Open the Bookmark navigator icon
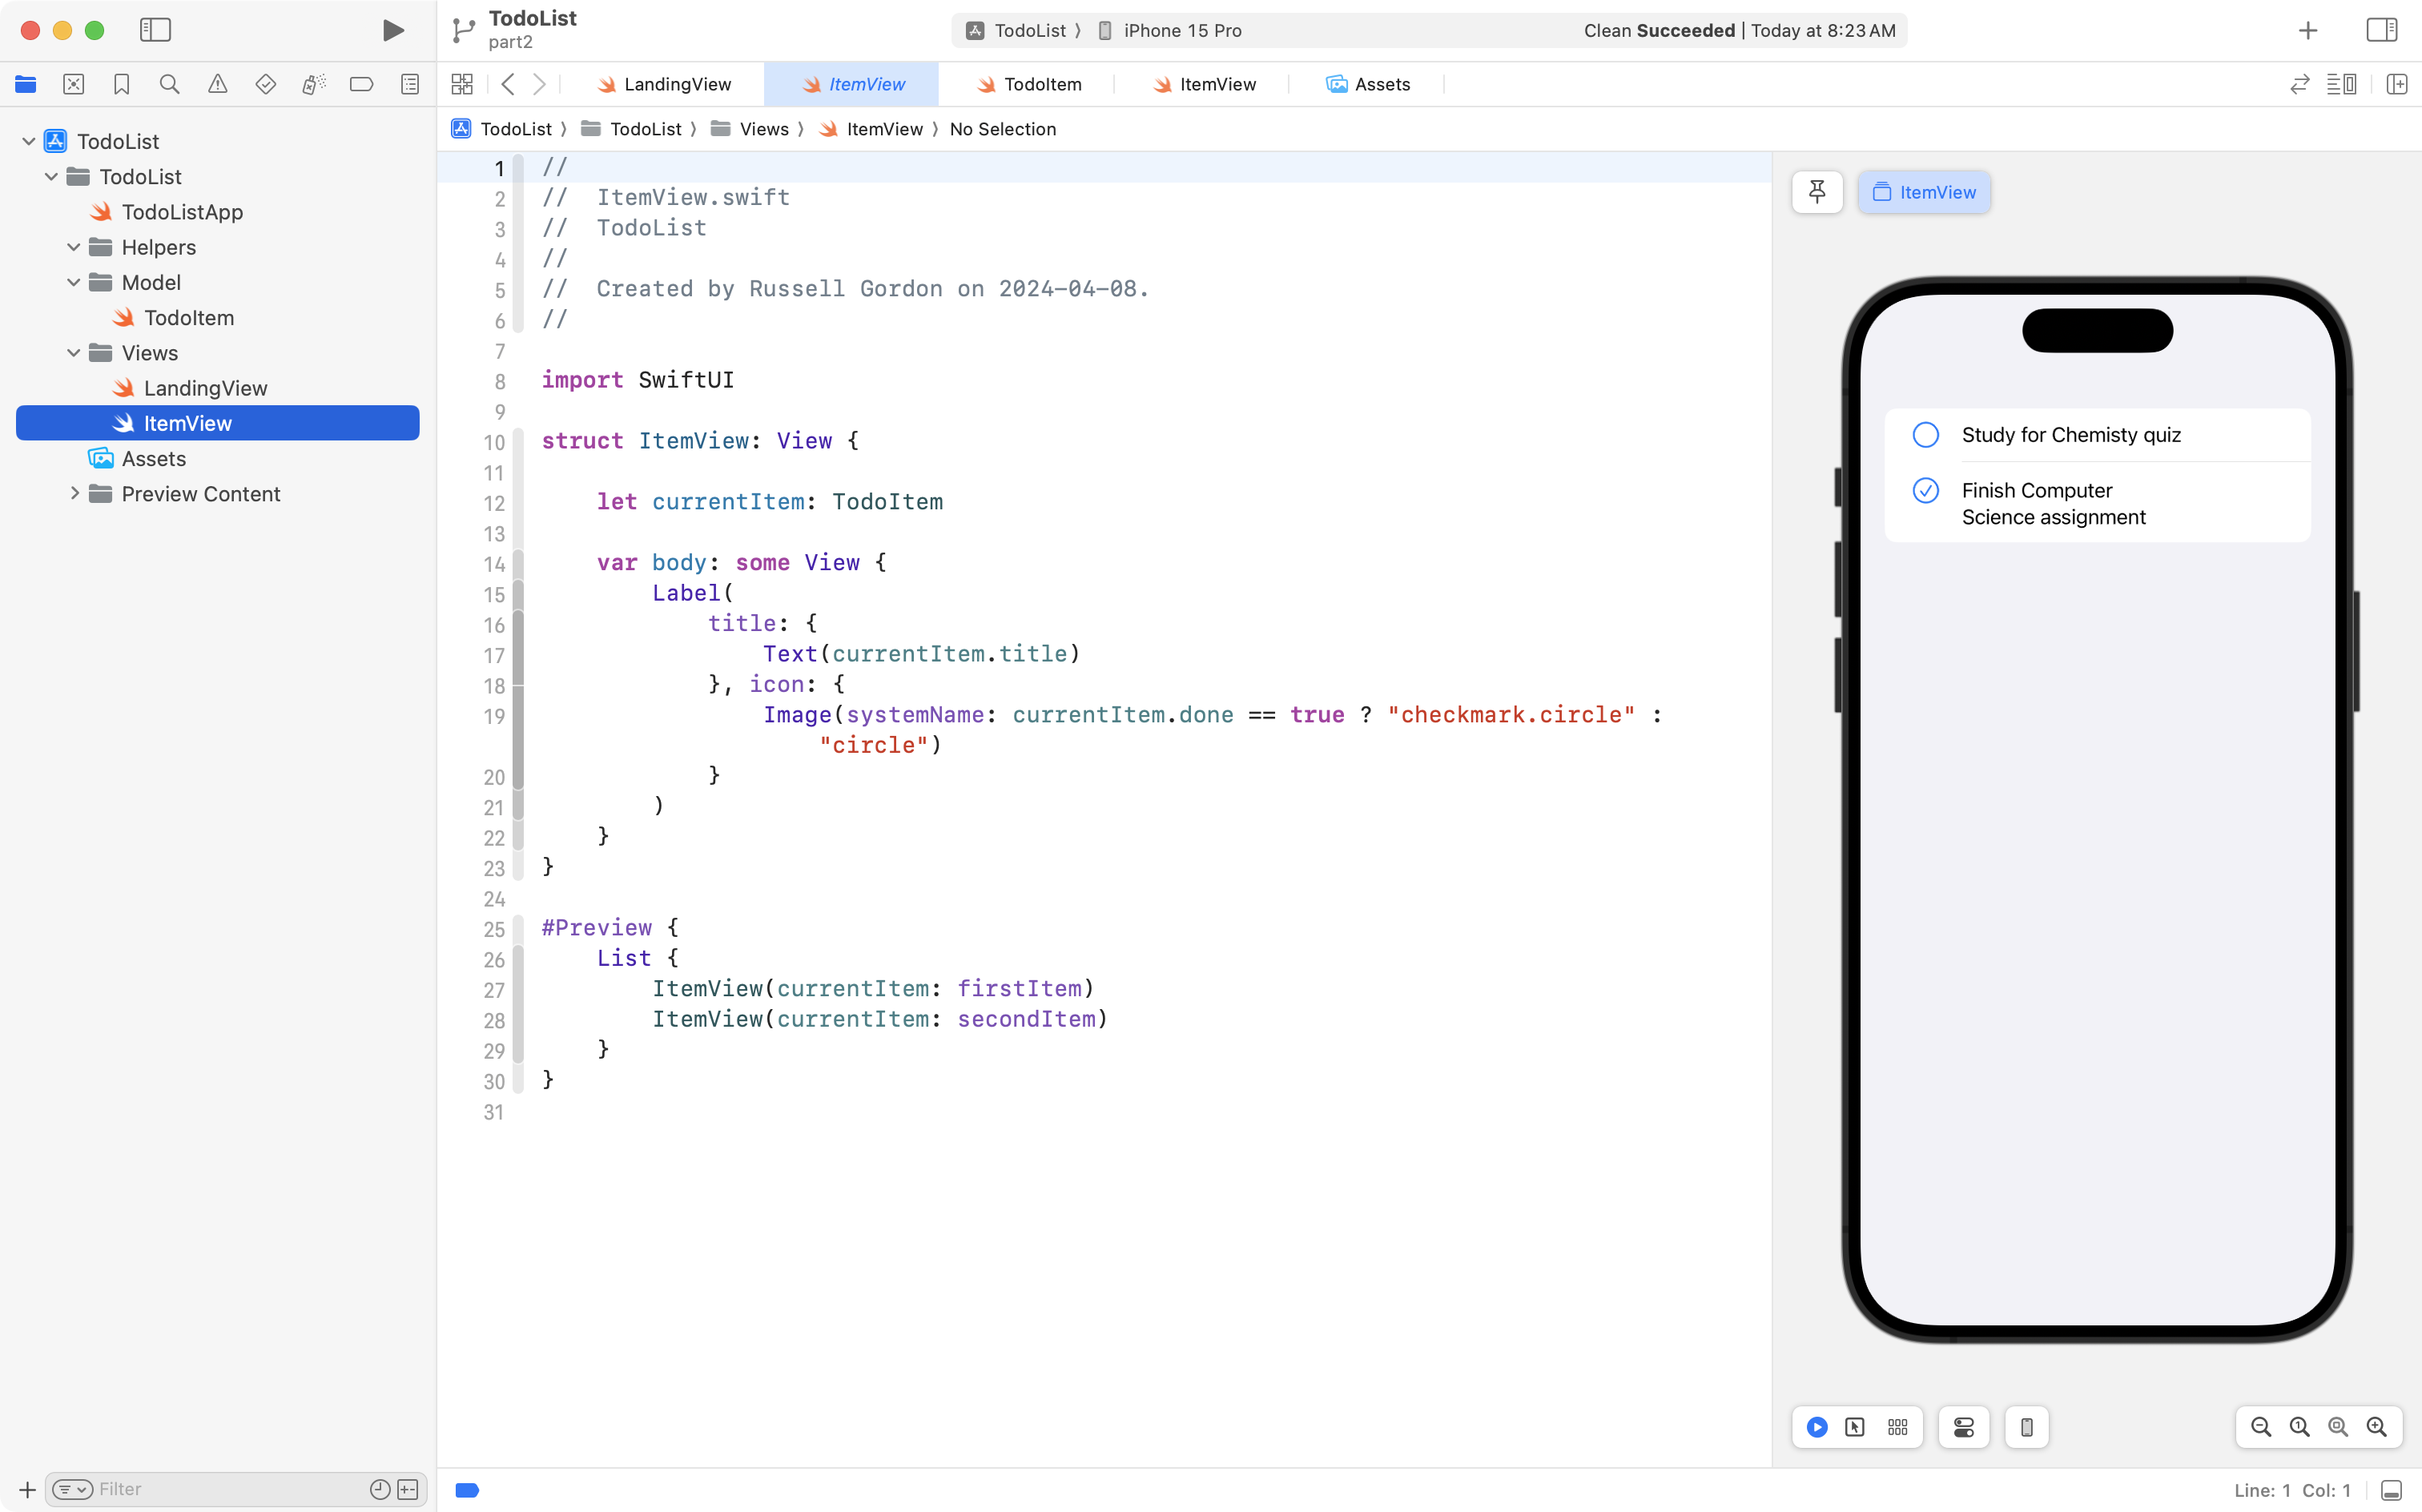The image size is (2422, 1512). click(x=121, y=84)
